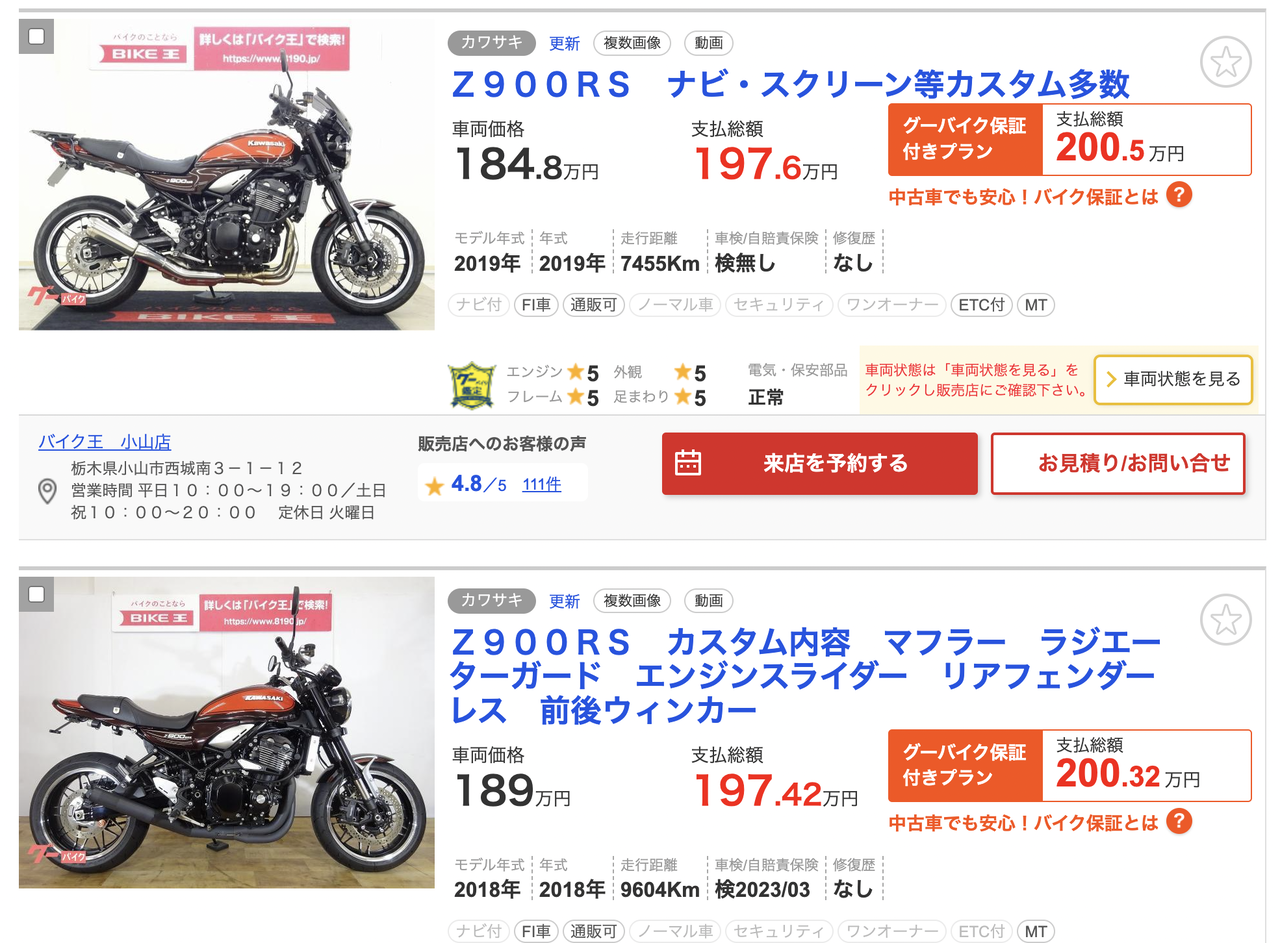Favorite the second Z900RS listing star icon
Screen dimensions: 1280x943
pos(1225,619)
